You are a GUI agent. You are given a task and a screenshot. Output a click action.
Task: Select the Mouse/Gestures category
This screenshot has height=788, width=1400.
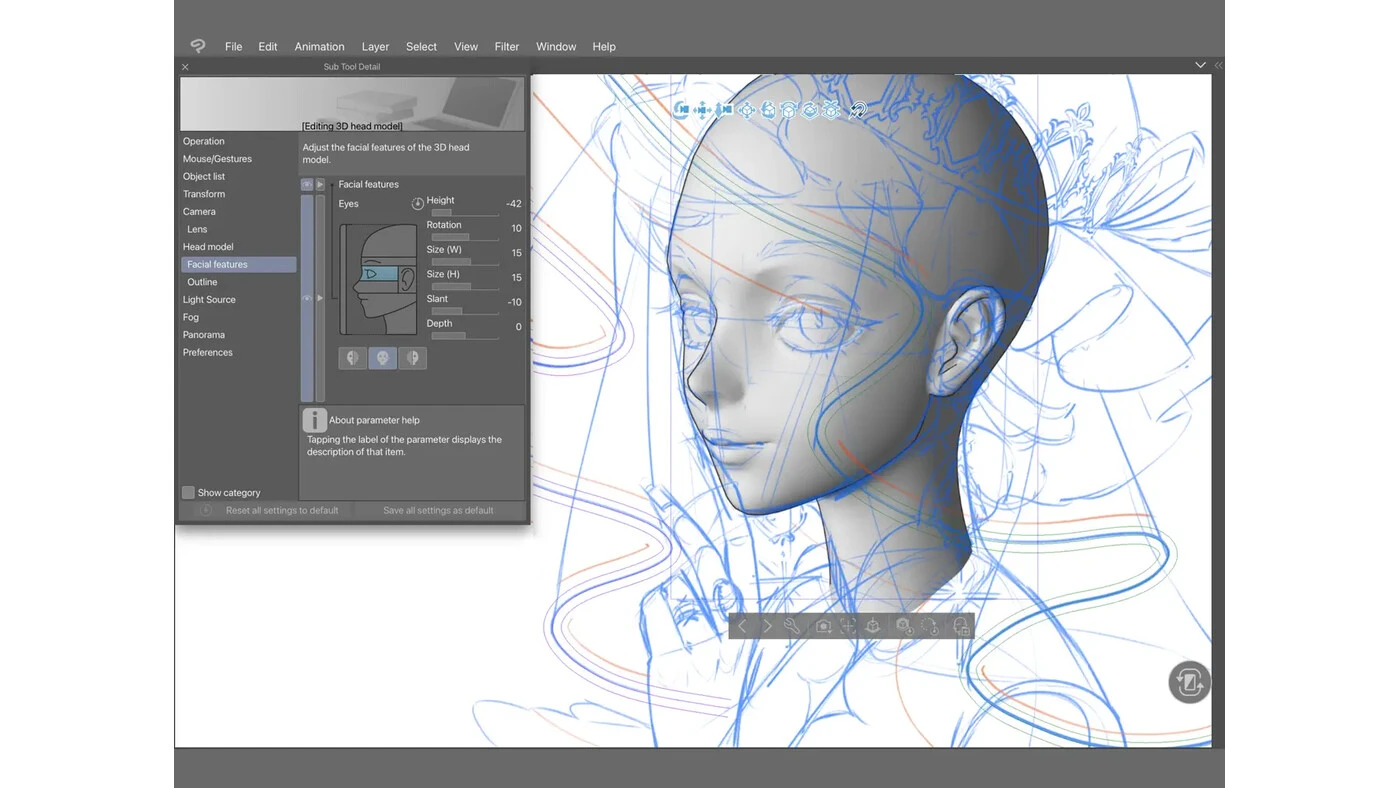(x=217, y=159)
